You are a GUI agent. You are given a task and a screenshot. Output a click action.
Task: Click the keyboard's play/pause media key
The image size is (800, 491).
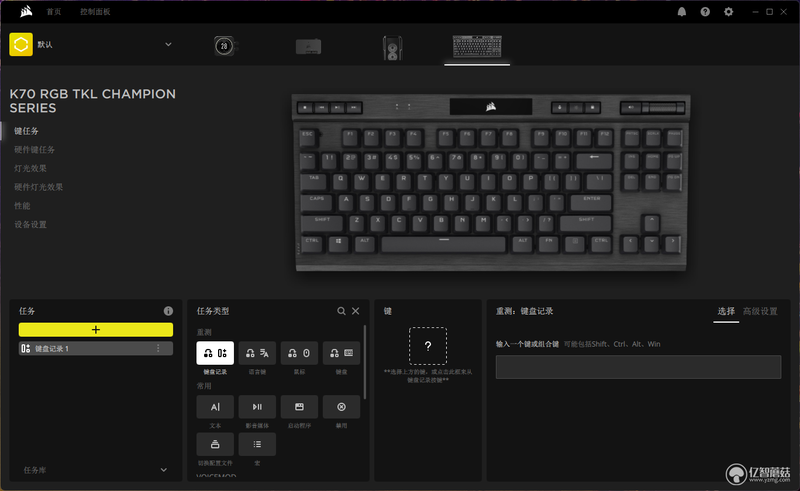[x=337, y=108]
